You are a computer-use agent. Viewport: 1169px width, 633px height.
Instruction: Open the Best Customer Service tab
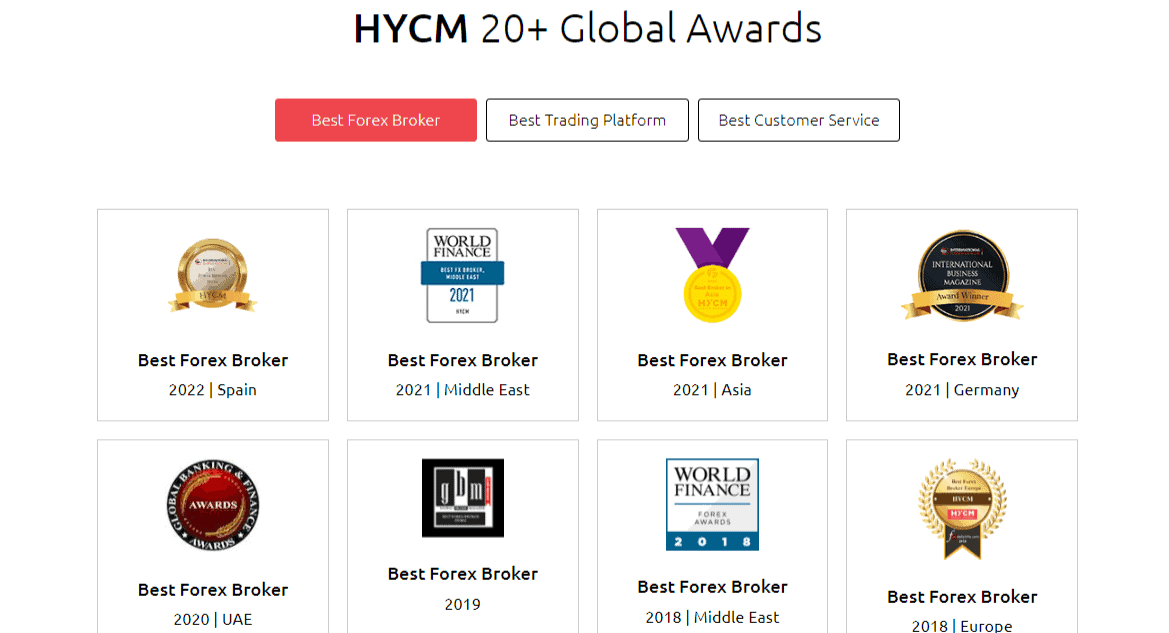pyautogui.click(x=798, y=120)
